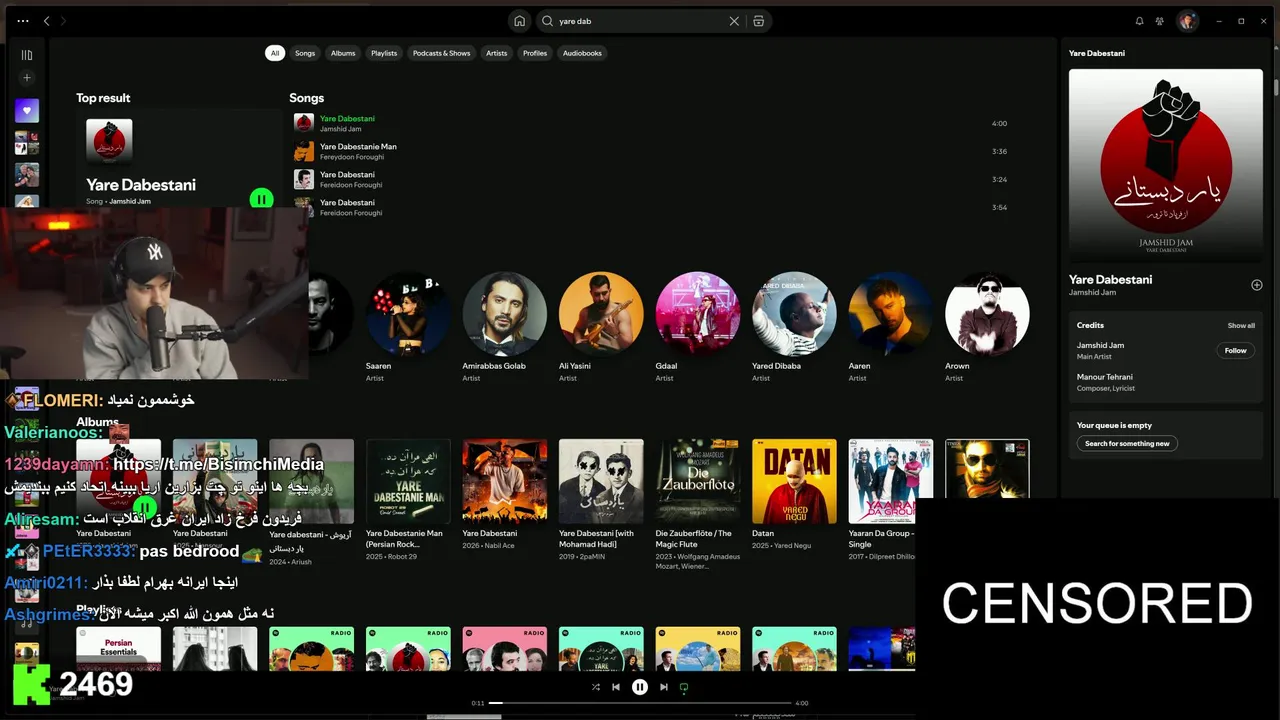Filter results by Albums
The width and height of the screenshot is (1280, 720).
(x=343, y=53)
